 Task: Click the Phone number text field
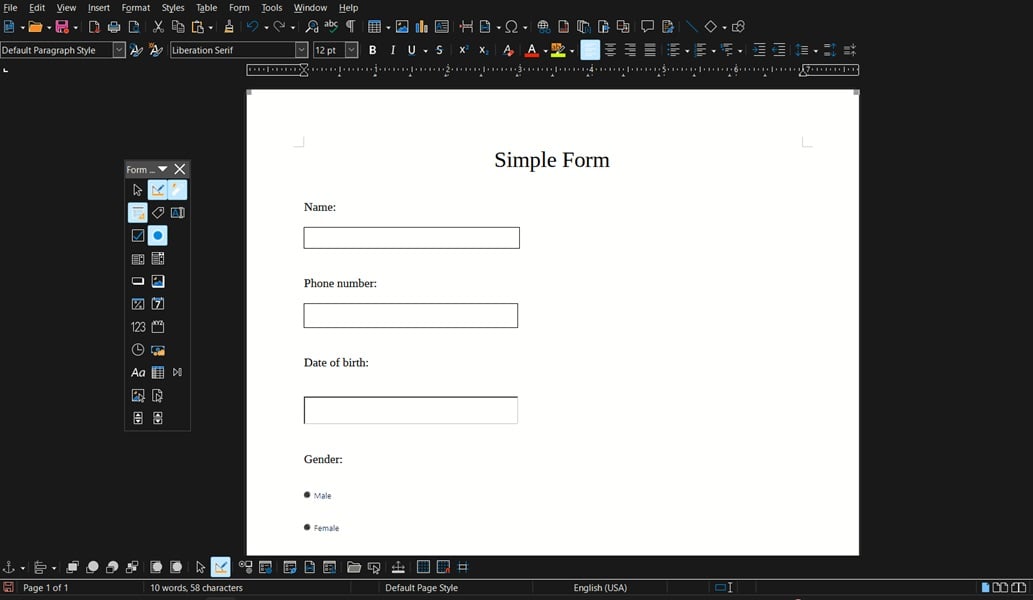pos(410,315)
